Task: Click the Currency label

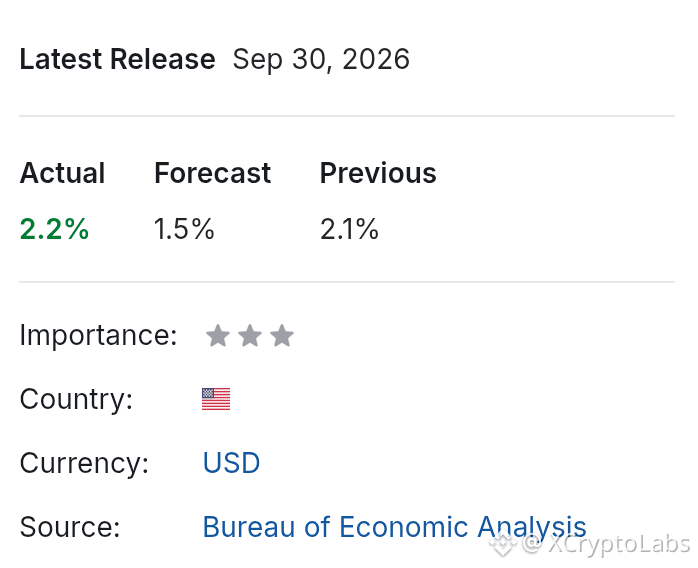Action: click(x=84, y=463)
